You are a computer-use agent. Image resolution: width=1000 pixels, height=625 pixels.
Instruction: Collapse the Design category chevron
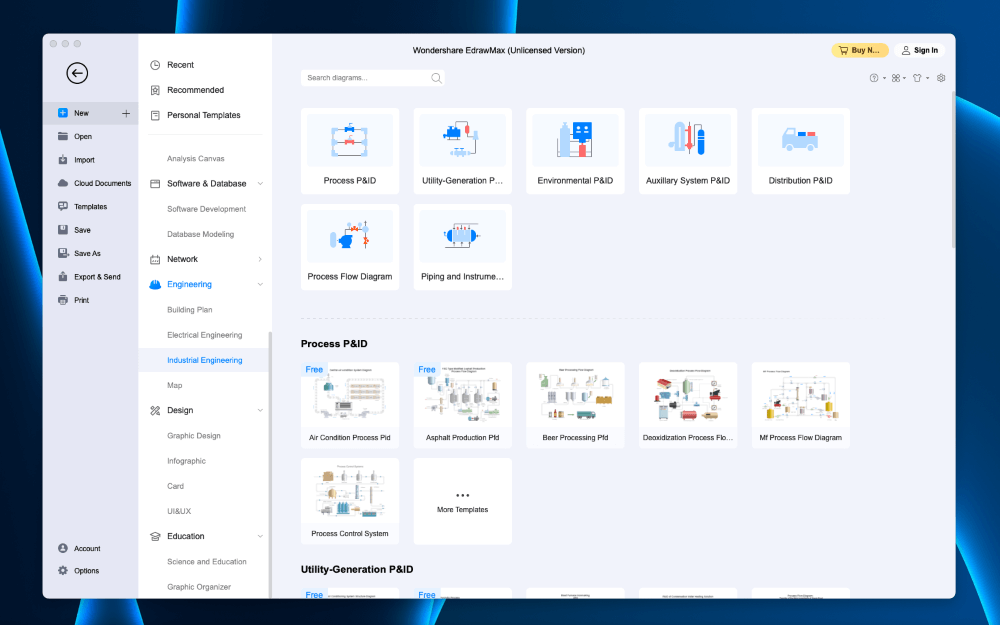(x=260, y=410)
